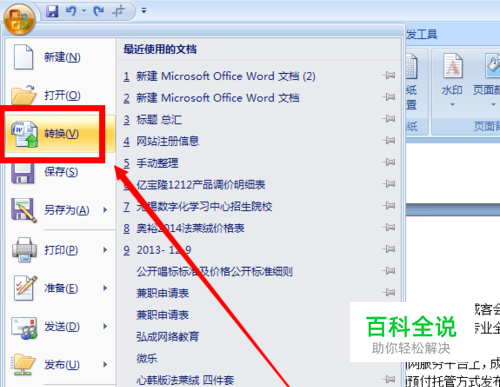Viewport: 500px width, 387px height.
Task: Click the 水印 watermark icon in ribbon
Action: (x=452, y=66)
